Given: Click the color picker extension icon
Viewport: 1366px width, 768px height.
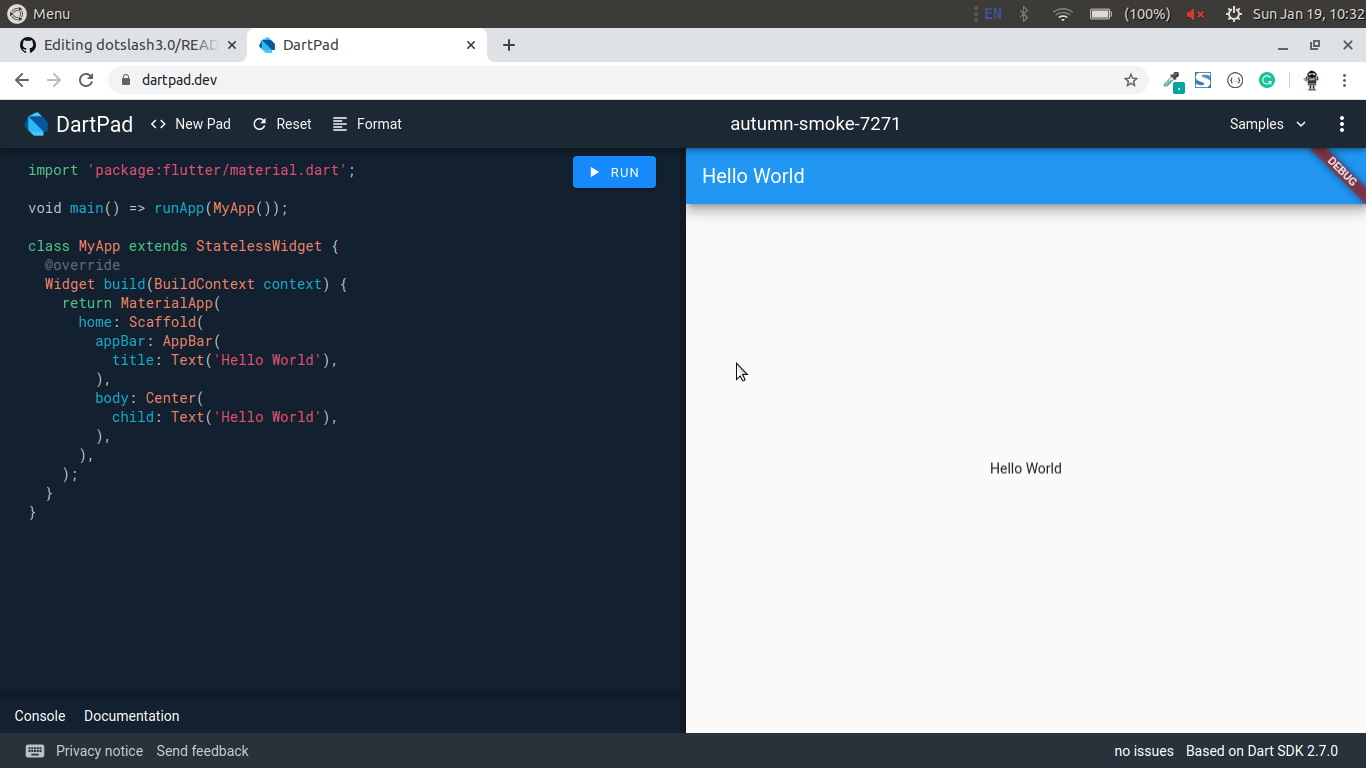Looking at the screenshot, I should point(1173,80).
